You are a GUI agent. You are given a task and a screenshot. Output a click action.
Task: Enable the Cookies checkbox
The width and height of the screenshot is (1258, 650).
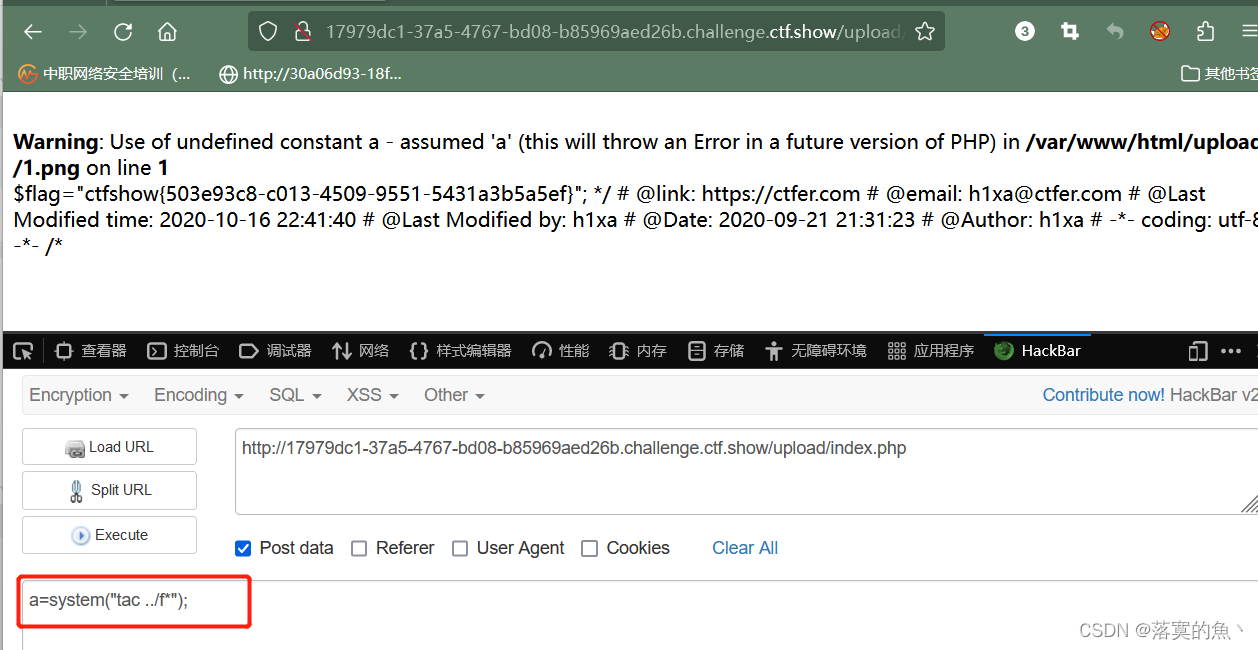(x=589, y=548)
